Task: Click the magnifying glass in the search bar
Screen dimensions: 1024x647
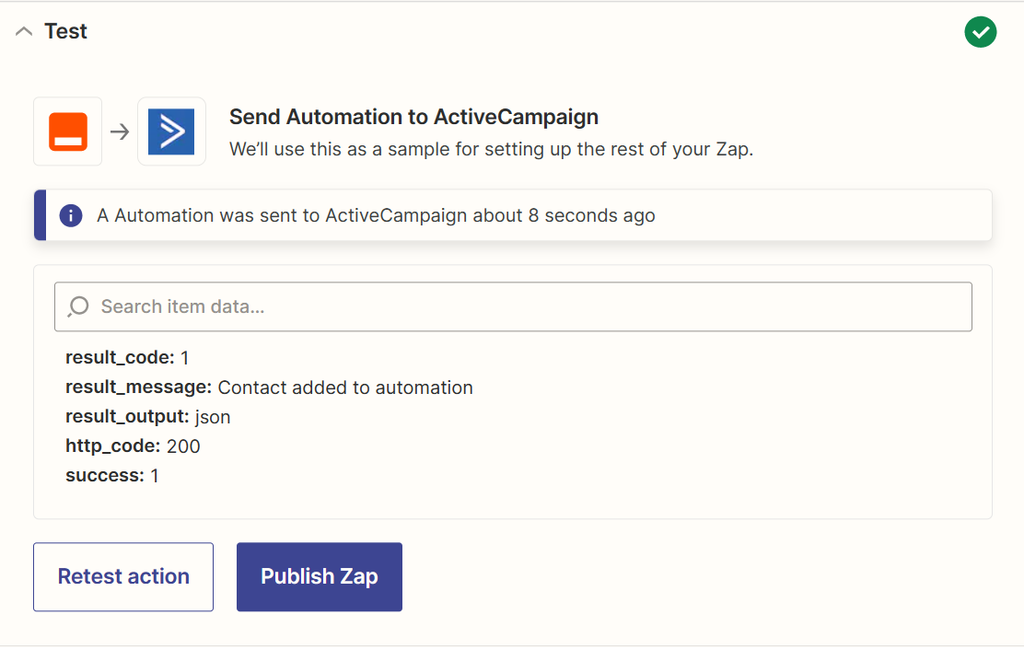Action: tap(78, 306)
